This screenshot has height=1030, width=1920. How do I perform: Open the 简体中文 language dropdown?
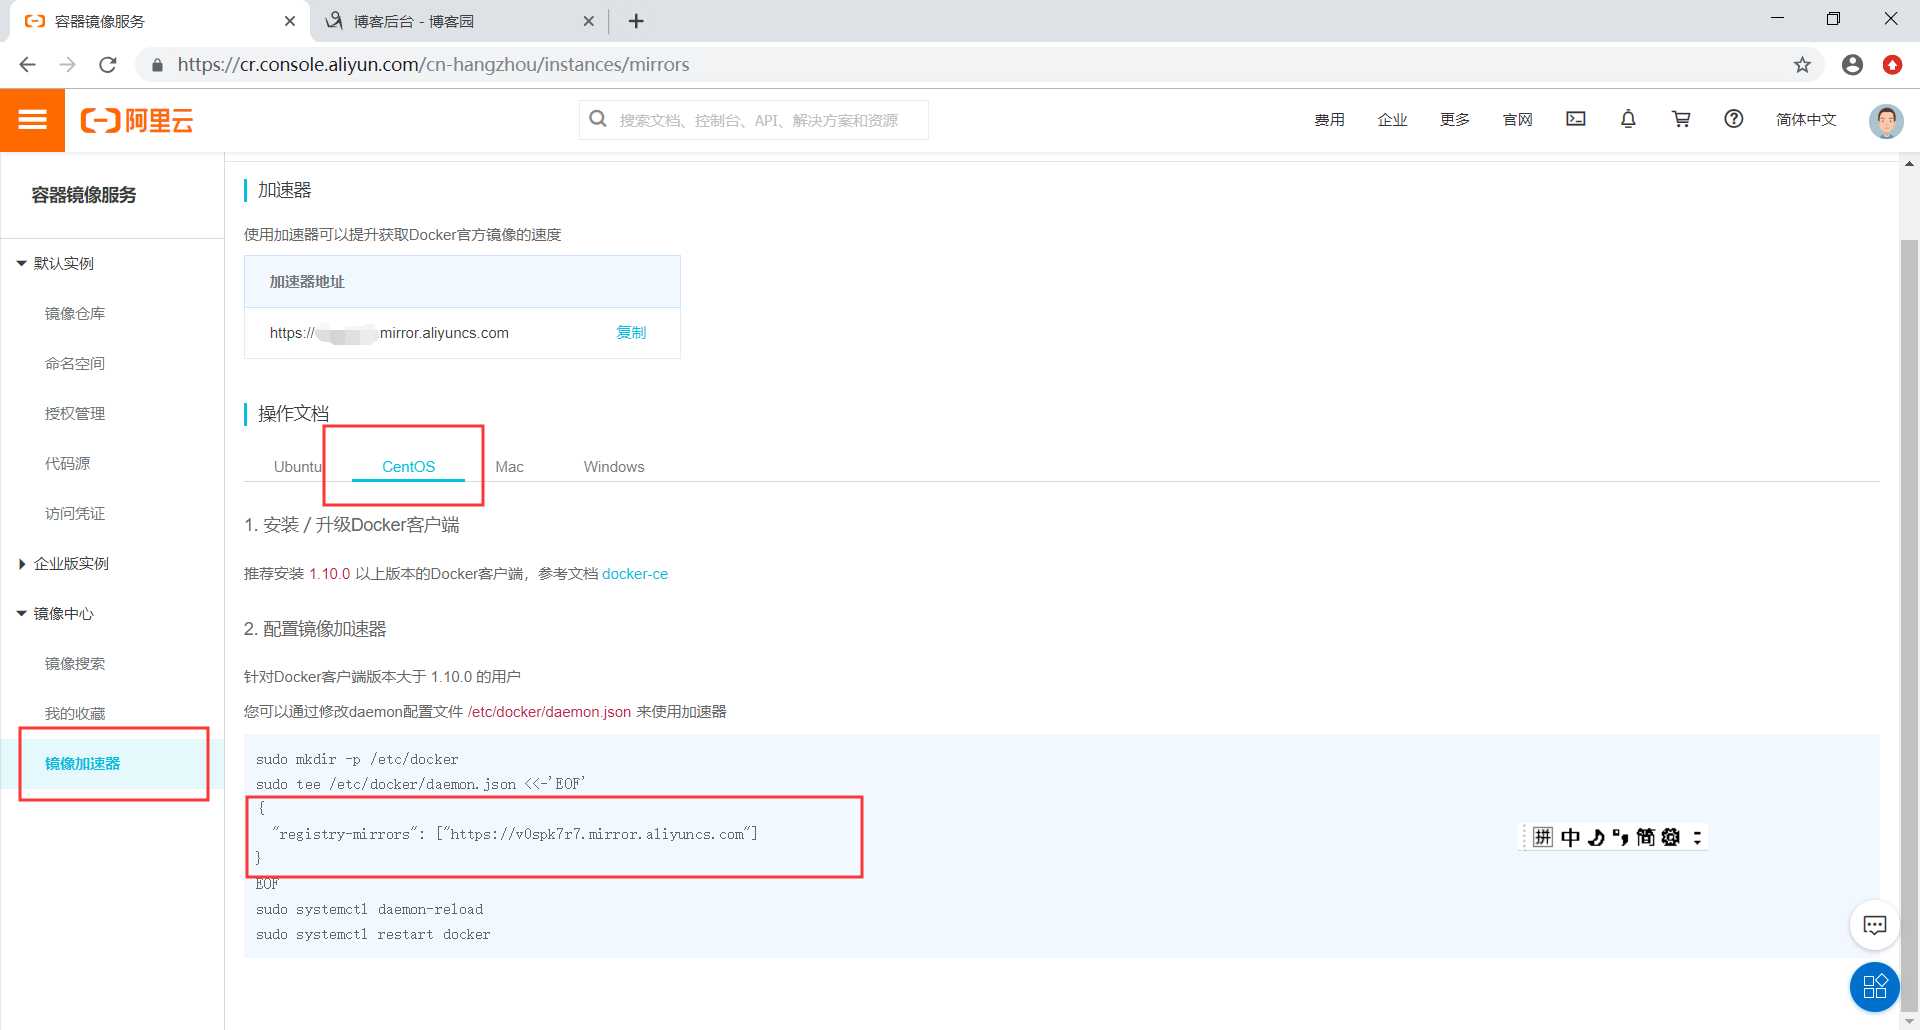click(x=1806, y=119)
